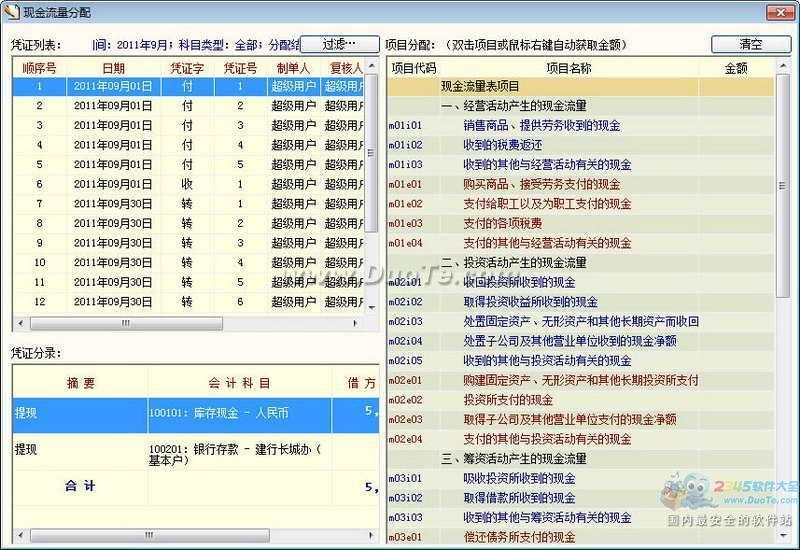Image resolution: width=800 pixels, height=550 pixels.
Task: Select item m01i01 销售商品、提供劳务收到的现金
Action: pos(541,126)
